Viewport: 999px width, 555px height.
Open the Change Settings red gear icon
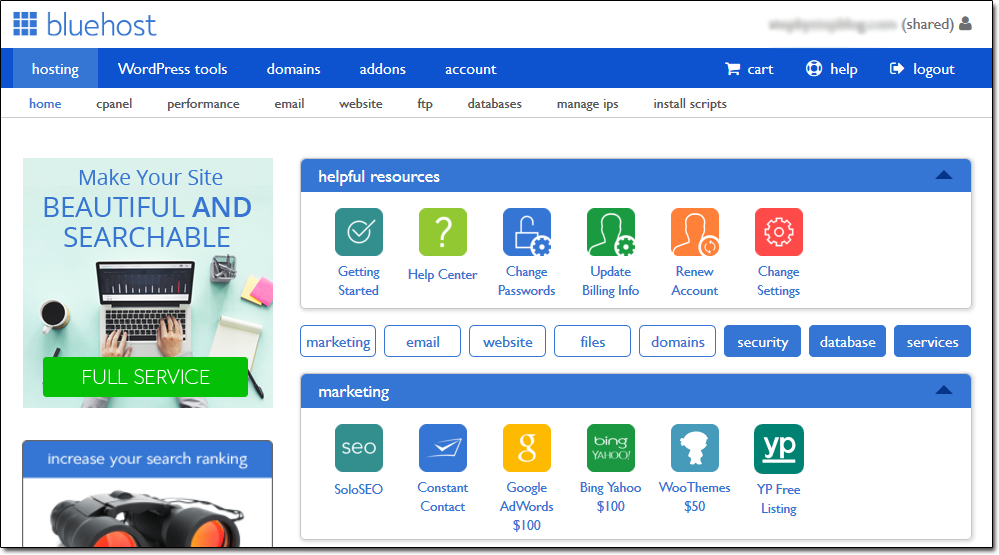tap(779, 232)
